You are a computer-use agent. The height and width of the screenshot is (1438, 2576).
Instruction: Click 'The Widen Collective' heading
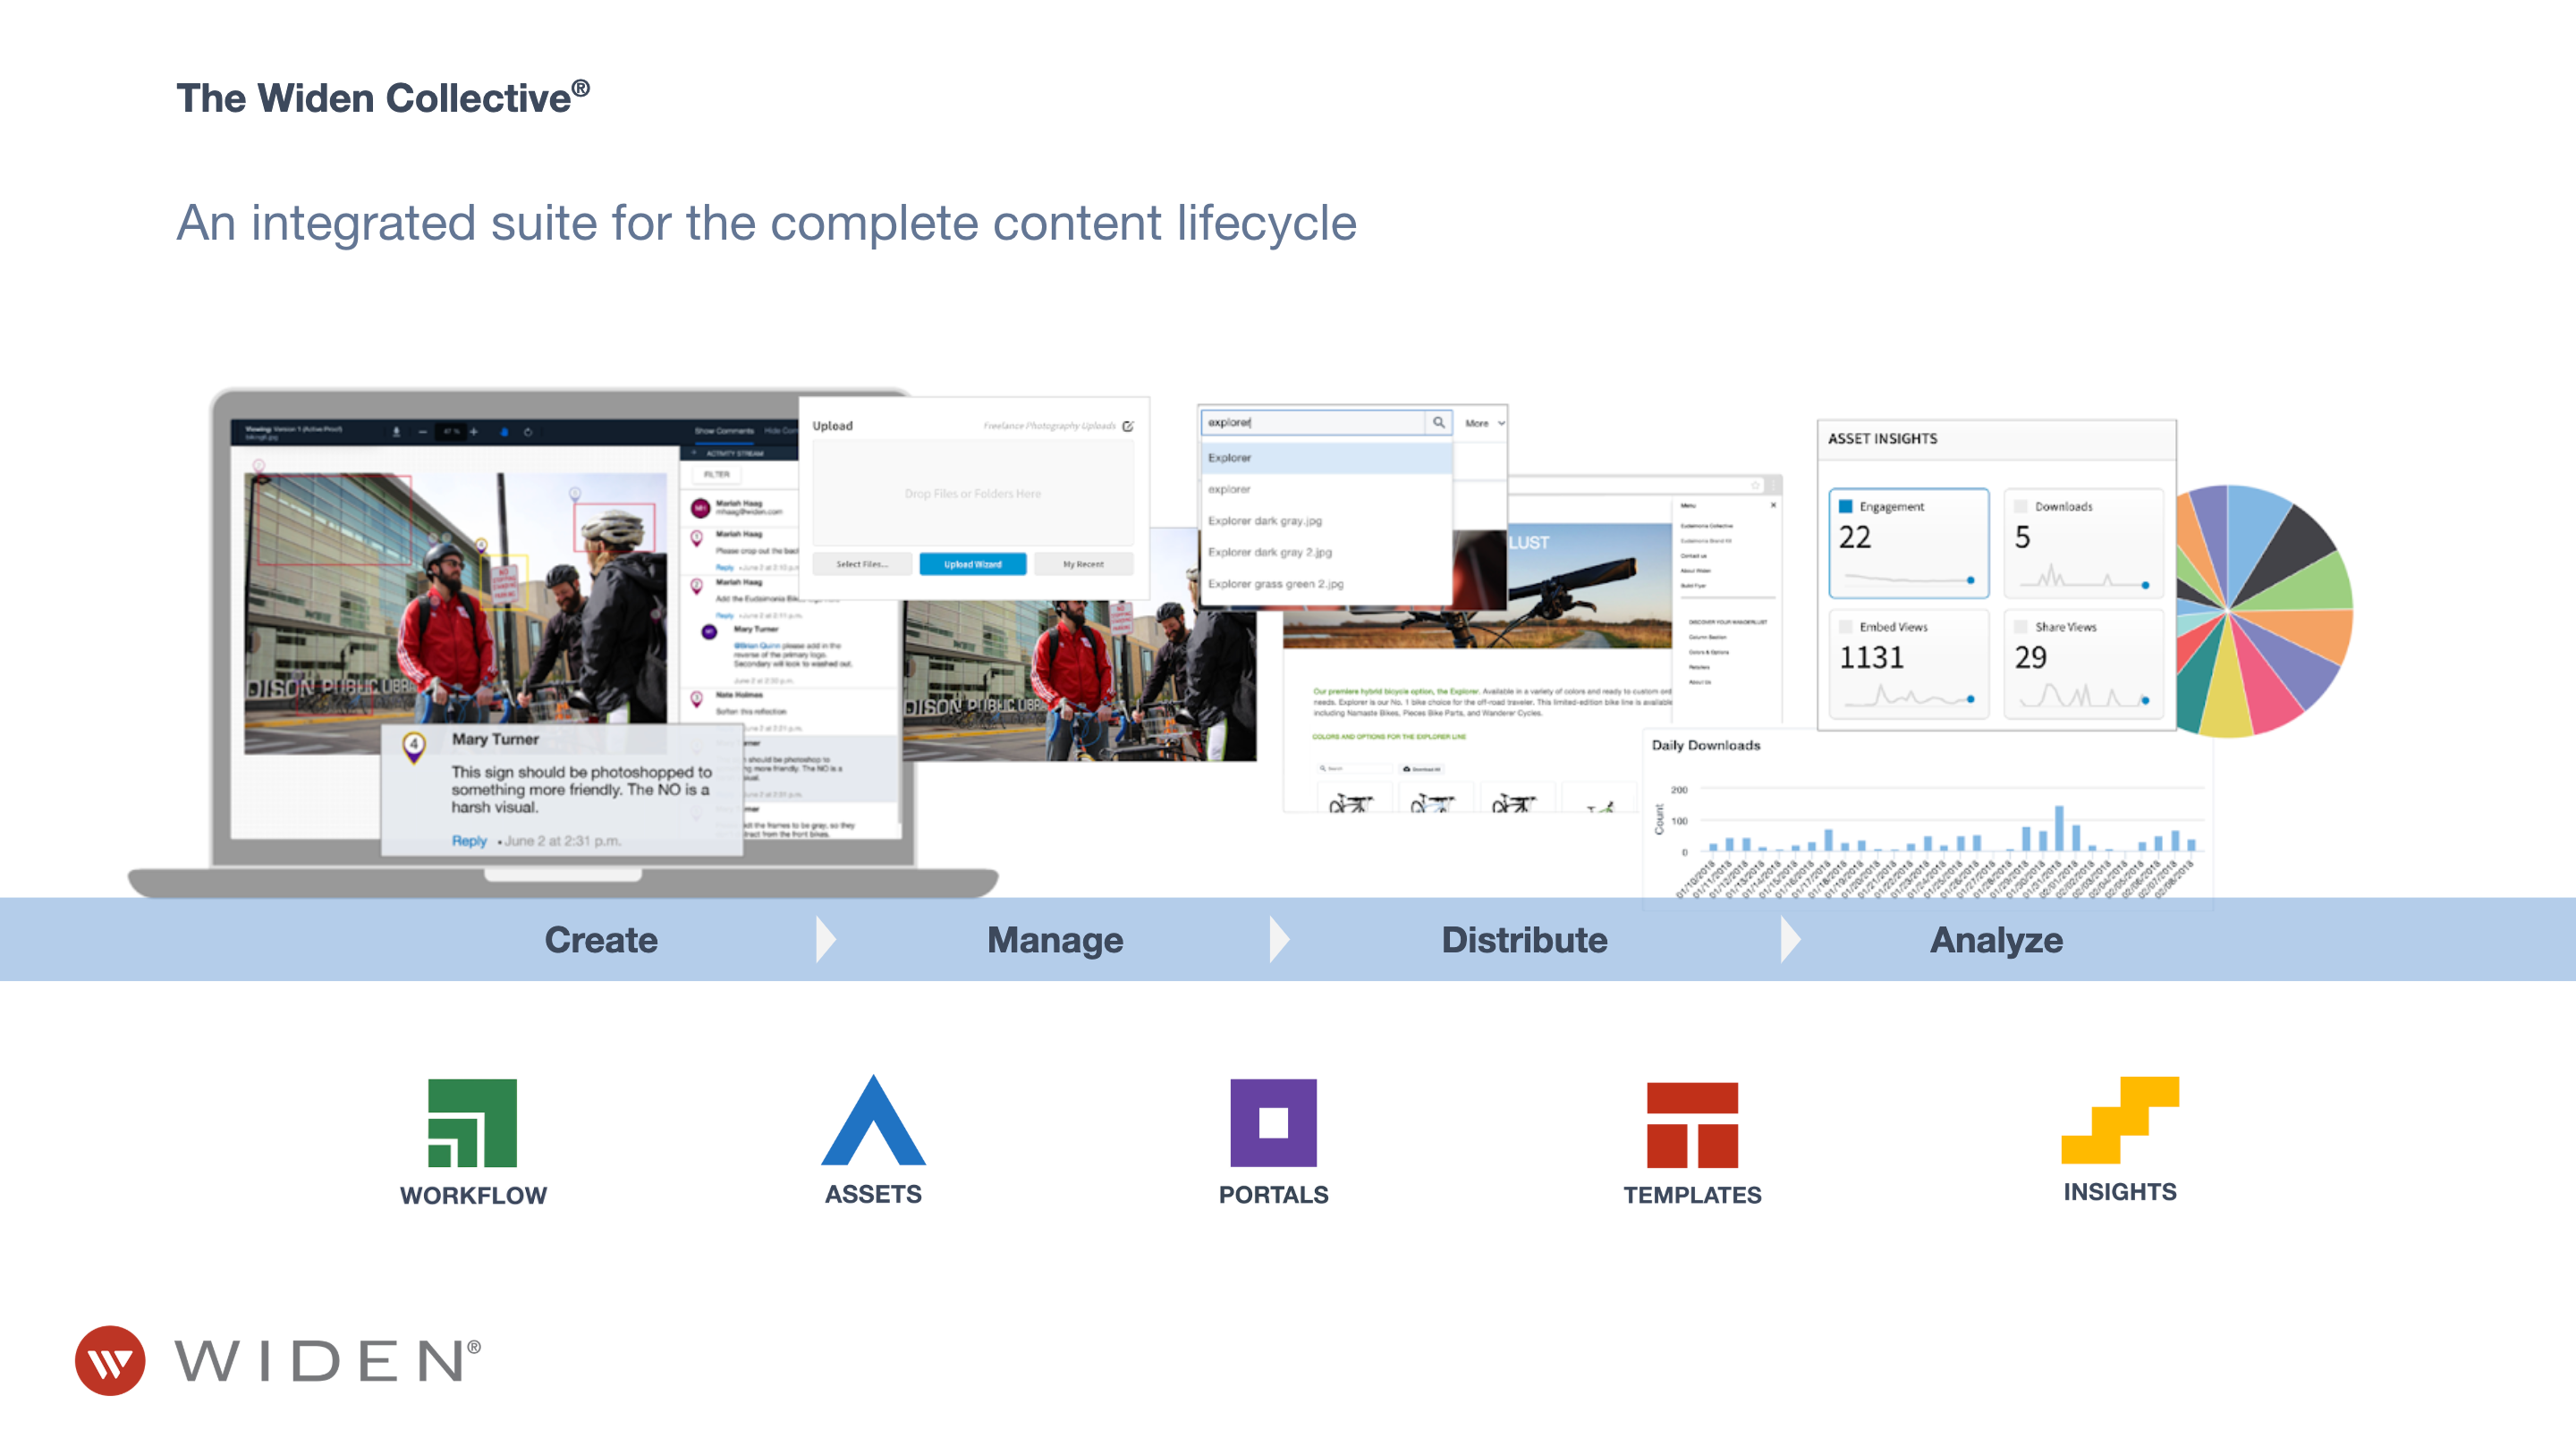tap(383, 98)
